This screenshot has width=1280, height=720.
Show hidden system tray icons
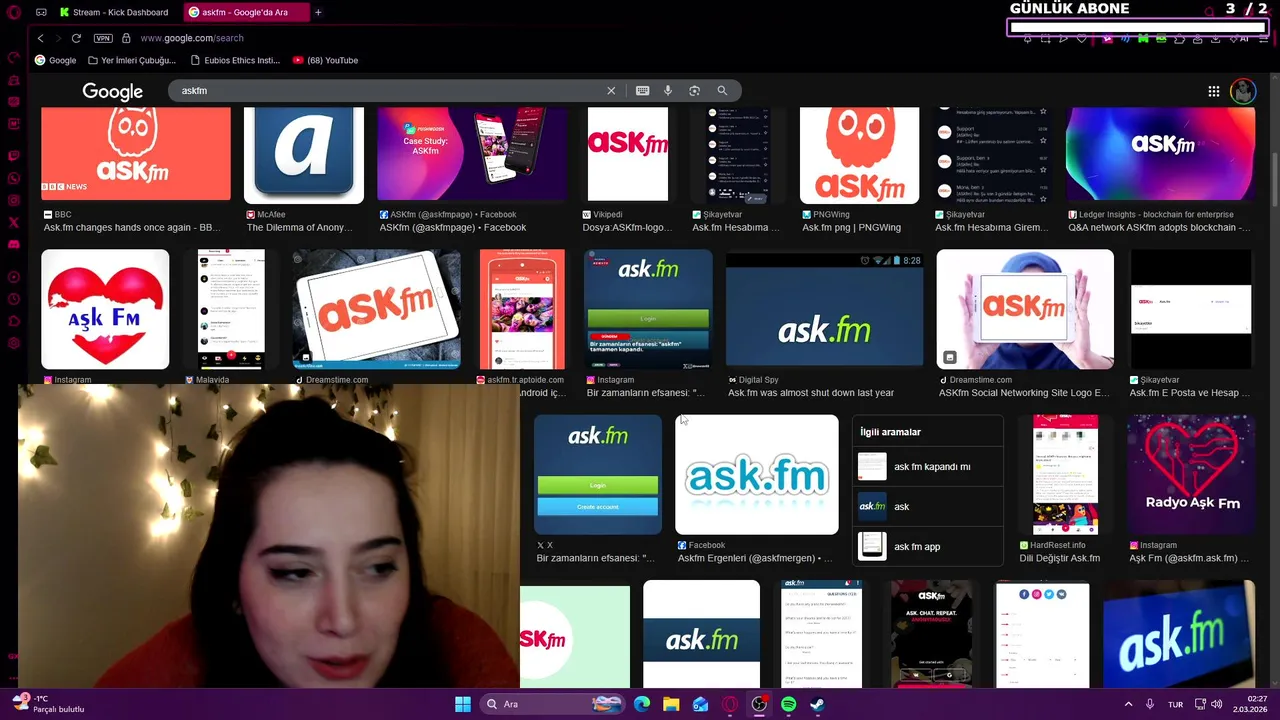(1128, 704)
